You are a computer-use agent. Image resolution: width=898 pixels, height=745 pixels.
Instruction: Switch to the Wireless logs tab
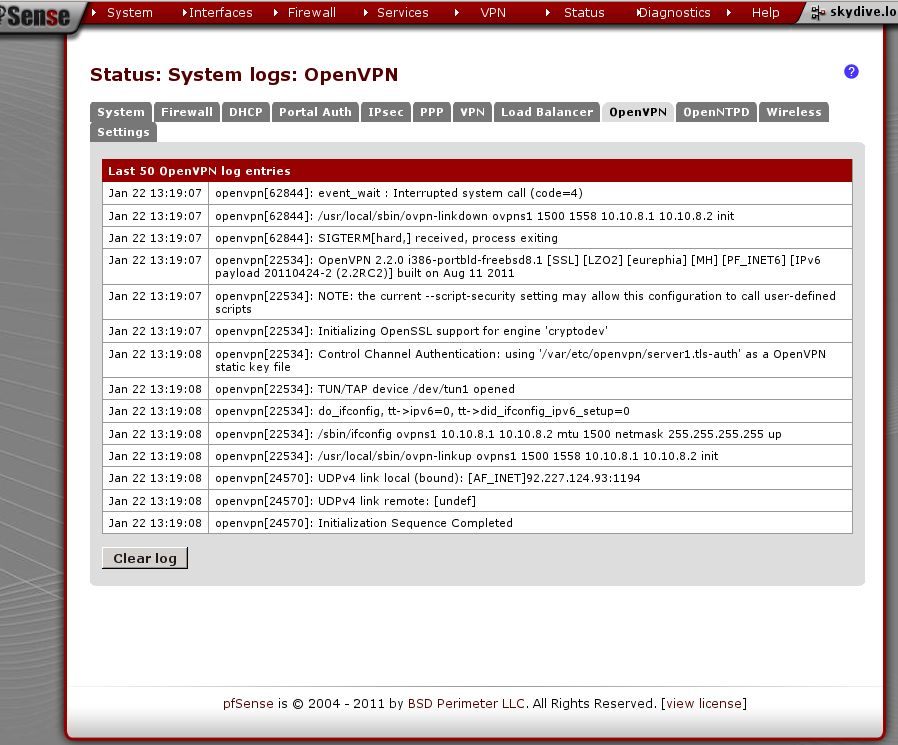point(794,112)
